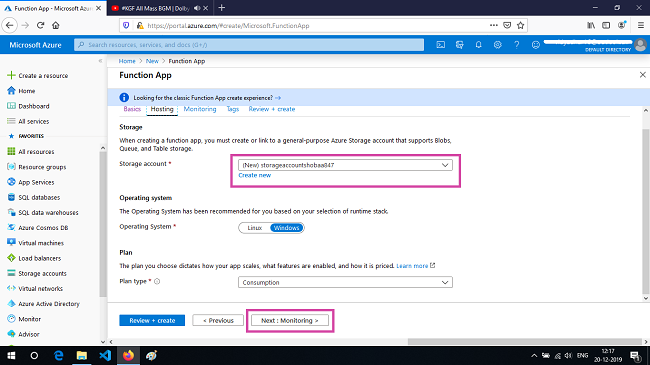Click Create new storage link
The width and height of the screenshot is (650, 365).
click(x=255, y=175)
